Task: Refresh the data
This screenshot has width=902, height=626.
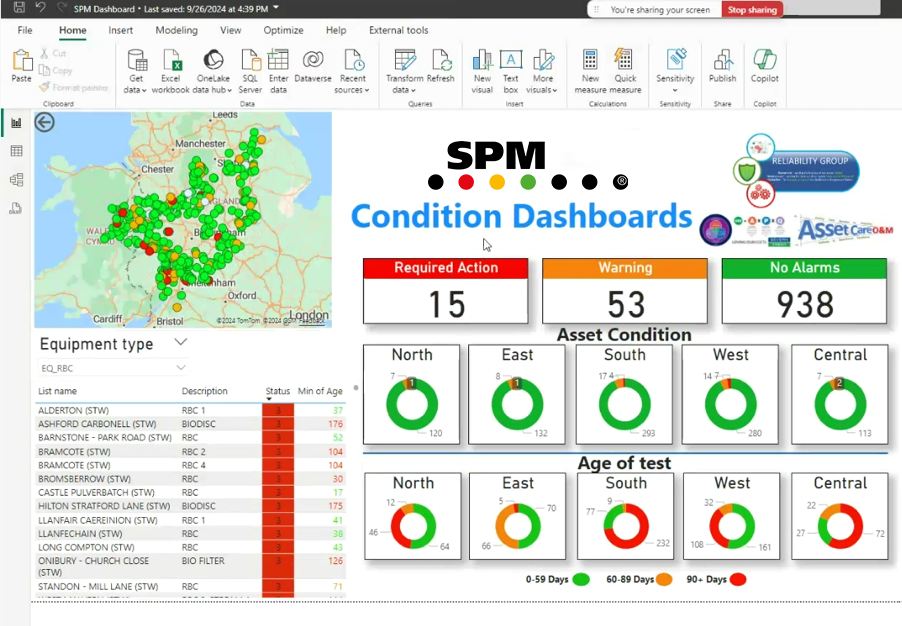Action: (x=444, y=62)
